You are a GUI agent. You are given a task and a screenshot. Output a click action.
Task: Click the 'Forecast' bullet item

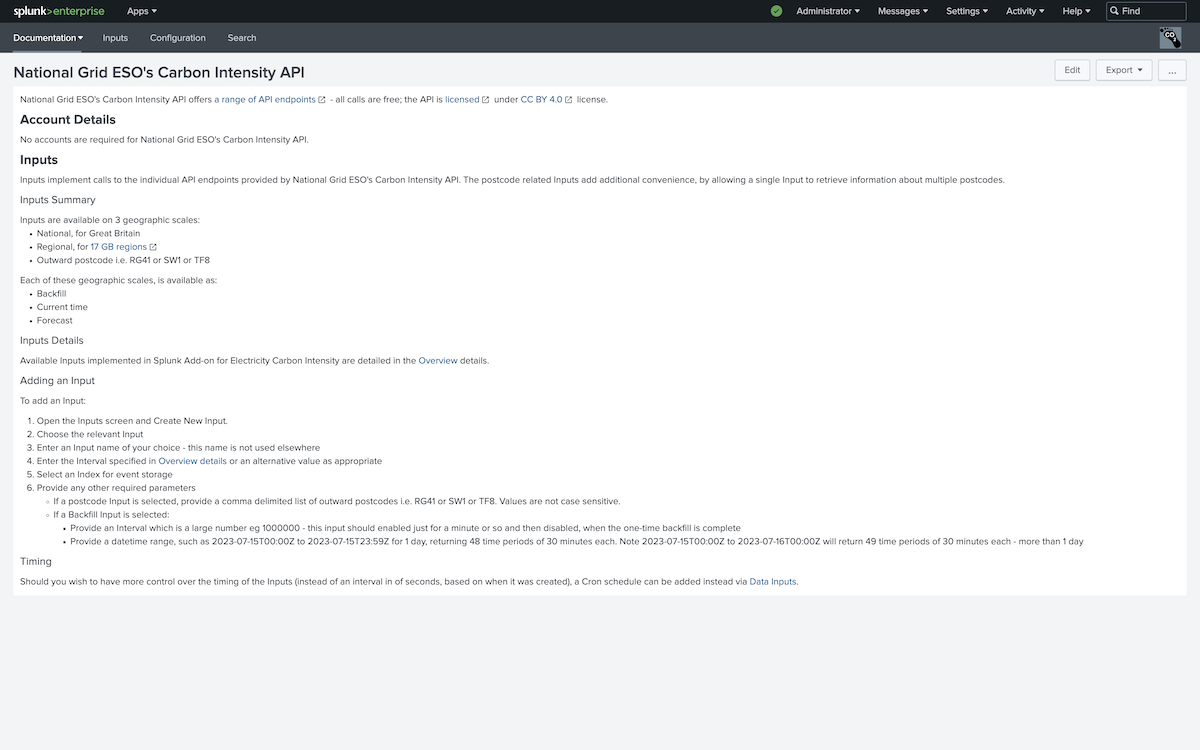tap(55, 321)
